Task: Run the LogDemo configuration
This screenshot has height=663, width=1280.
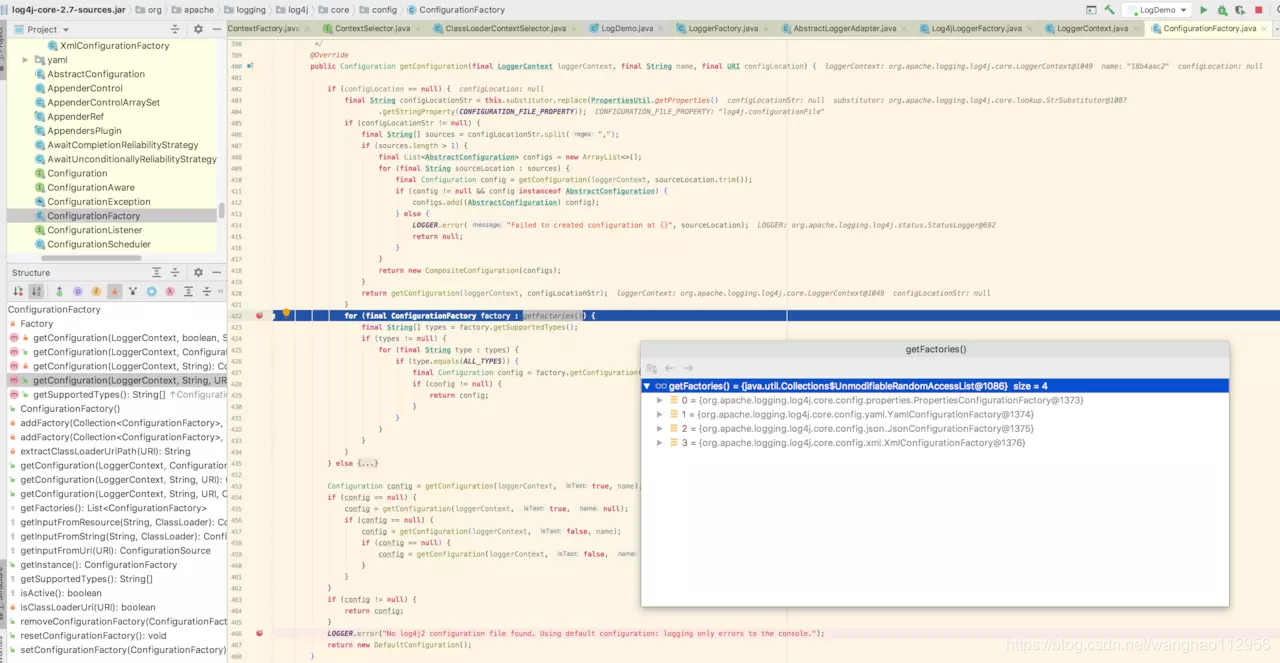Action: tap(1203, 10)
